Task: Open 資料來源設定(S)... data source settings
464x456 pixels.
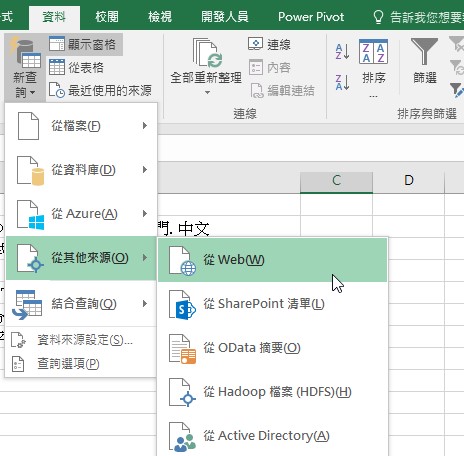Action: pos(81,340)
